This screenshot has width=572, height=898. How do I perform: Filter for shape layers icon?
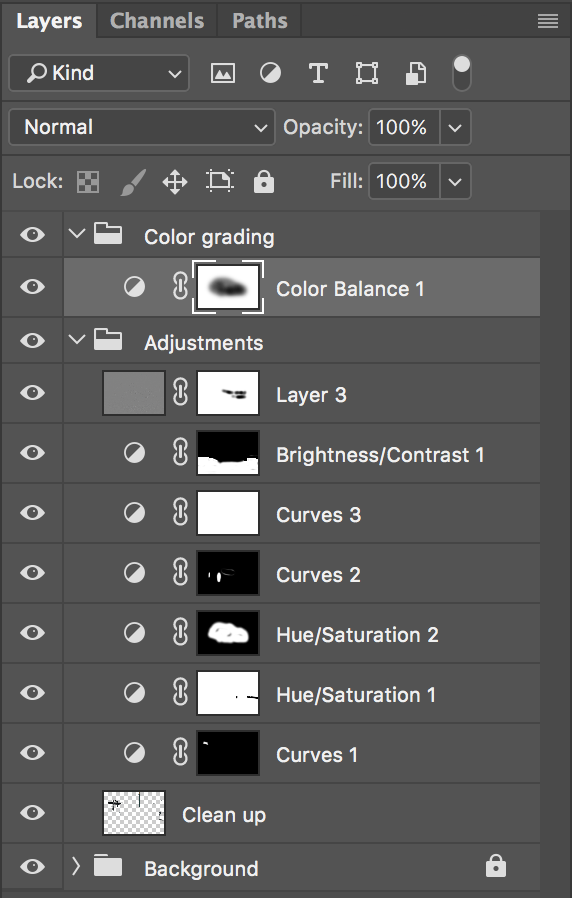click(x=366, y=73)
